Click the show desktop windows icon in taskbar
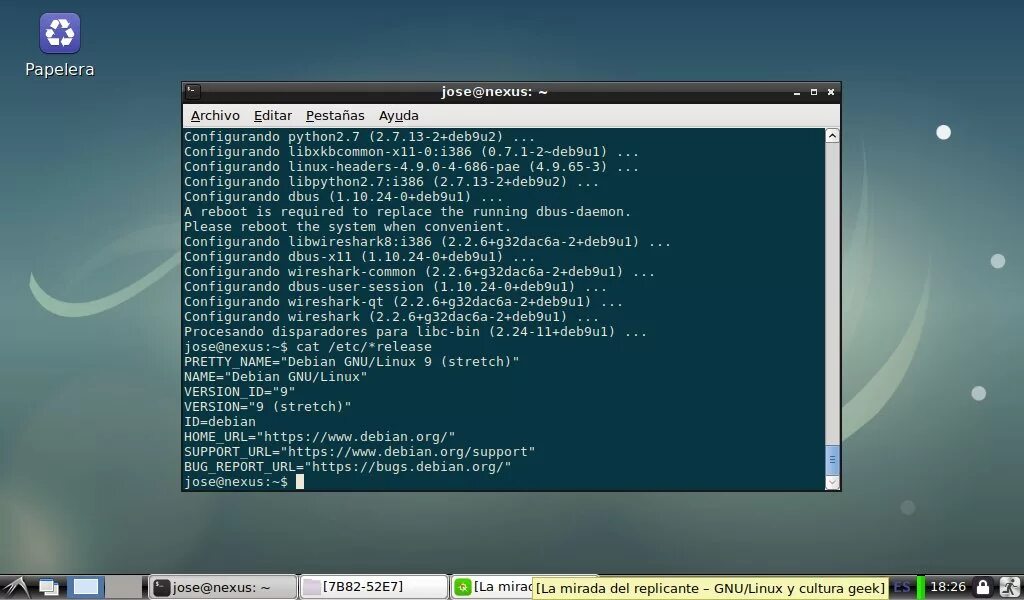This screenshot has height=600, width=1024. click(49, 586)
